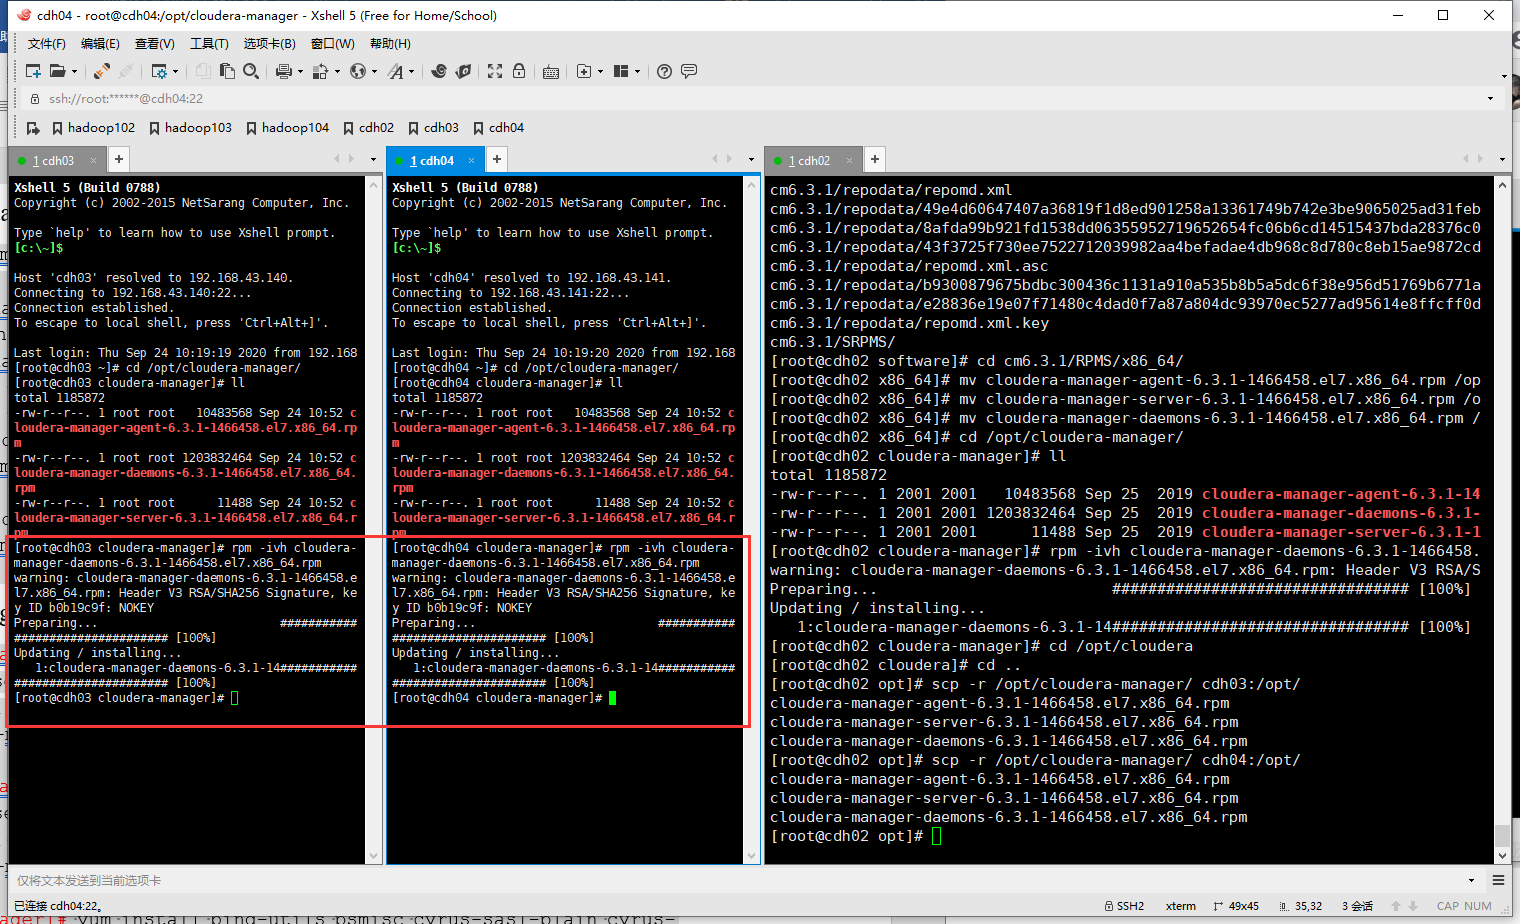Open the 工具(T) menu
The height and width of the screenshot is (924, 1520).
coord(209,43)
